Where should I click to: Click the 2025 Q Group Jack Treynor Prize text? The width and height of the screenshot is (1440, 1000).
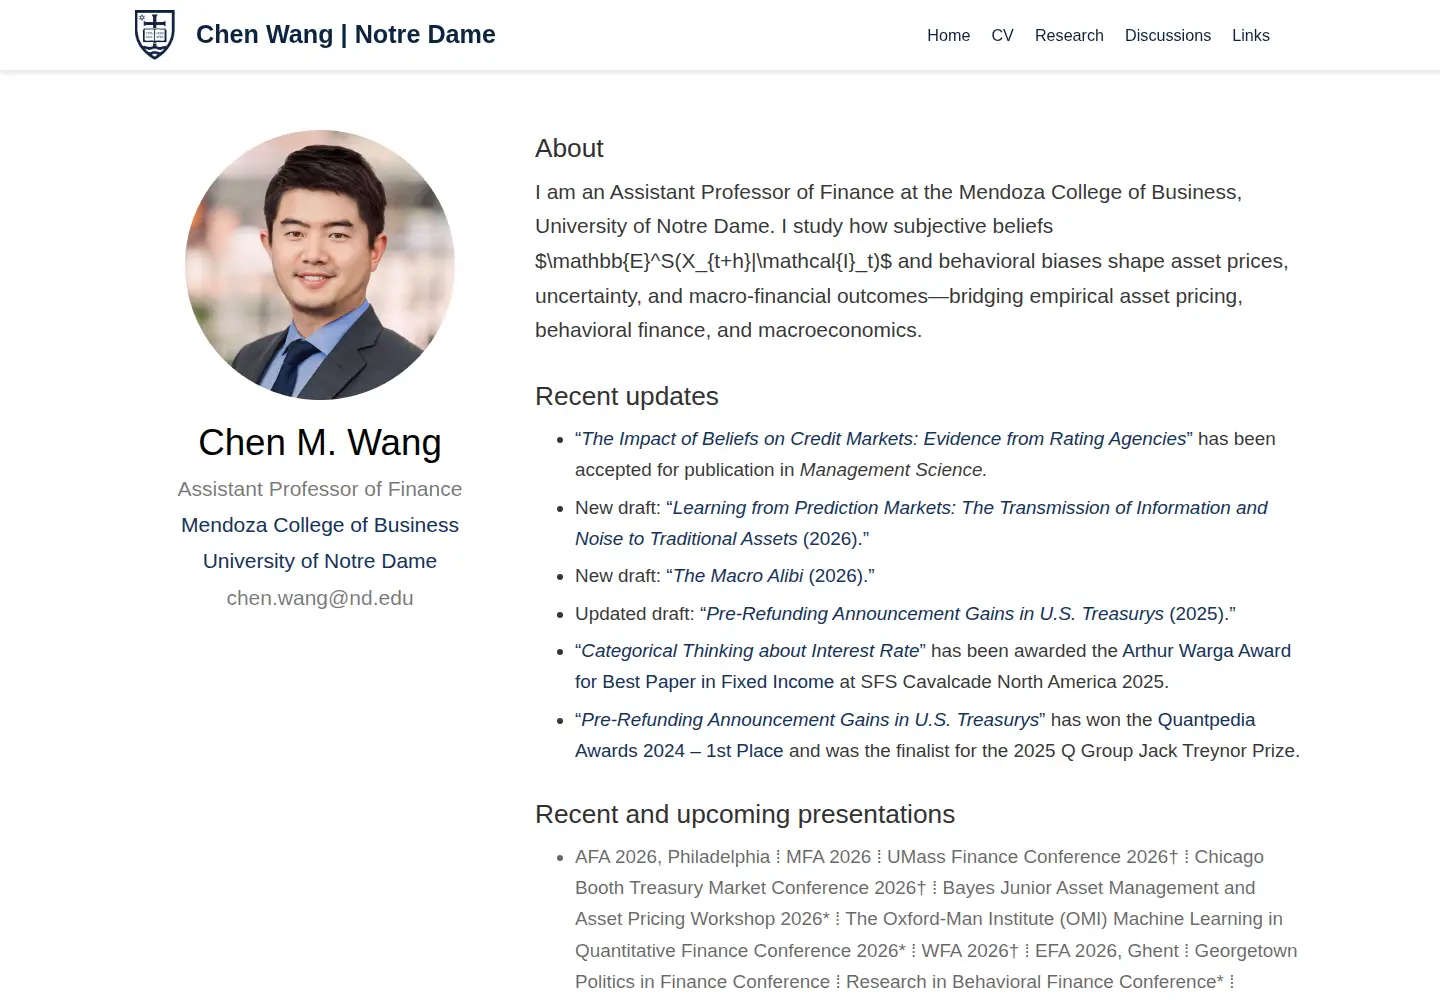coord(1154,751)
